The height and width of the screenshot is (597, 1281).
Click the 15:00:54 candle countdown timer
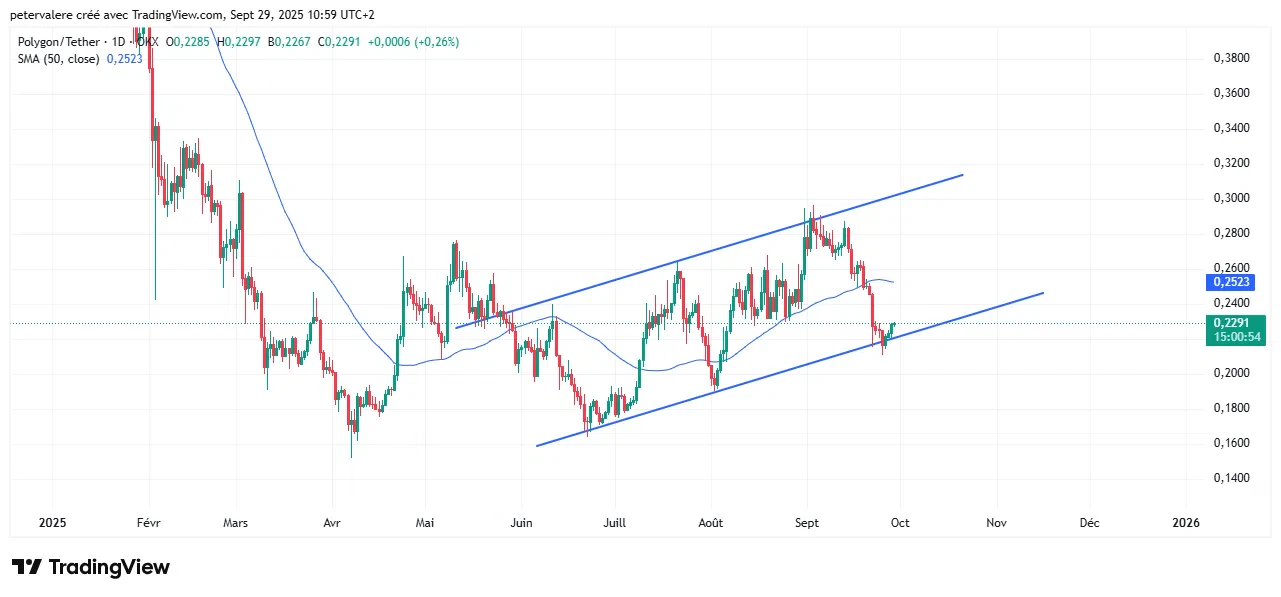pyautogui.click(x=1238, y=338)
